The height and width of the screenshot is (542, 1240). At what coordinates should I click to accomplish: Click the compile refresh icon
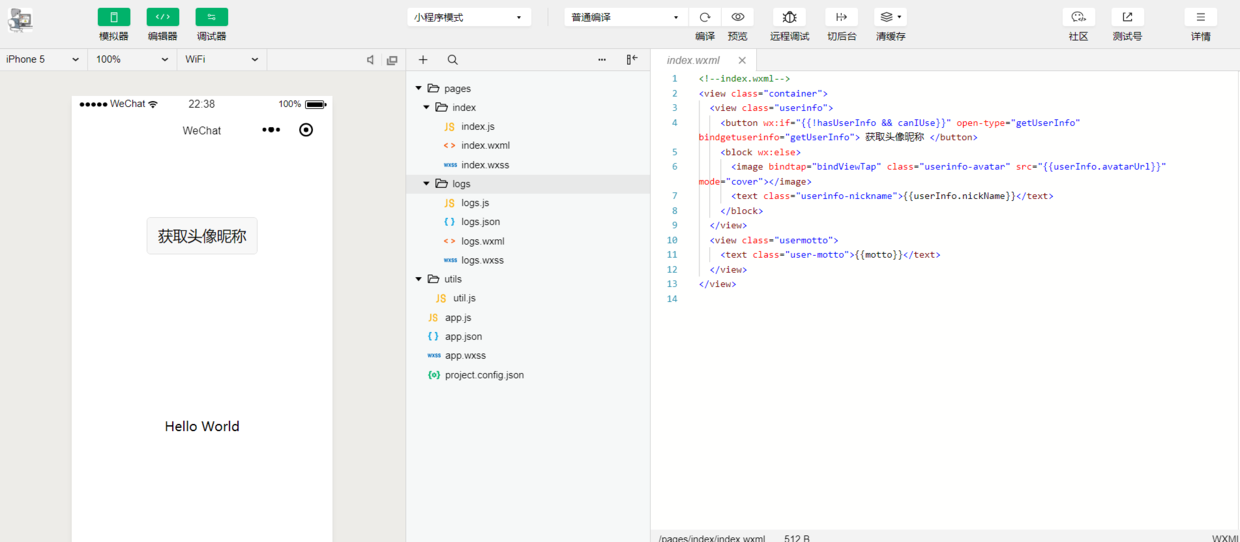[x=705, y=17]
